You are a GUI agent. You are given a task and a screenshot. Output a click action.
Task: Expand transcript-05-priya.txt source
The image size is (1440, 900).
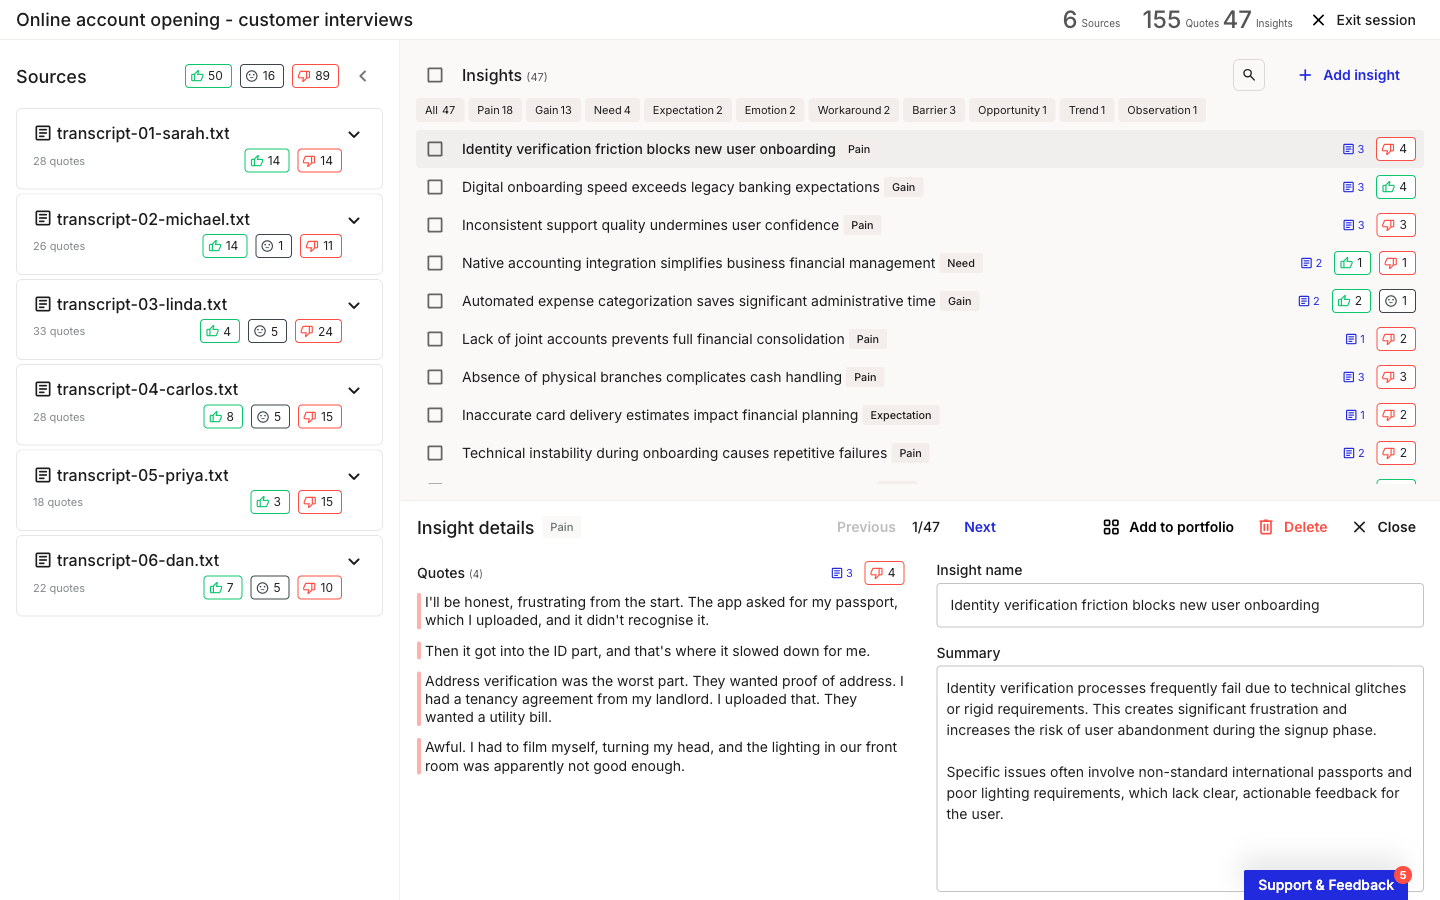354,476
